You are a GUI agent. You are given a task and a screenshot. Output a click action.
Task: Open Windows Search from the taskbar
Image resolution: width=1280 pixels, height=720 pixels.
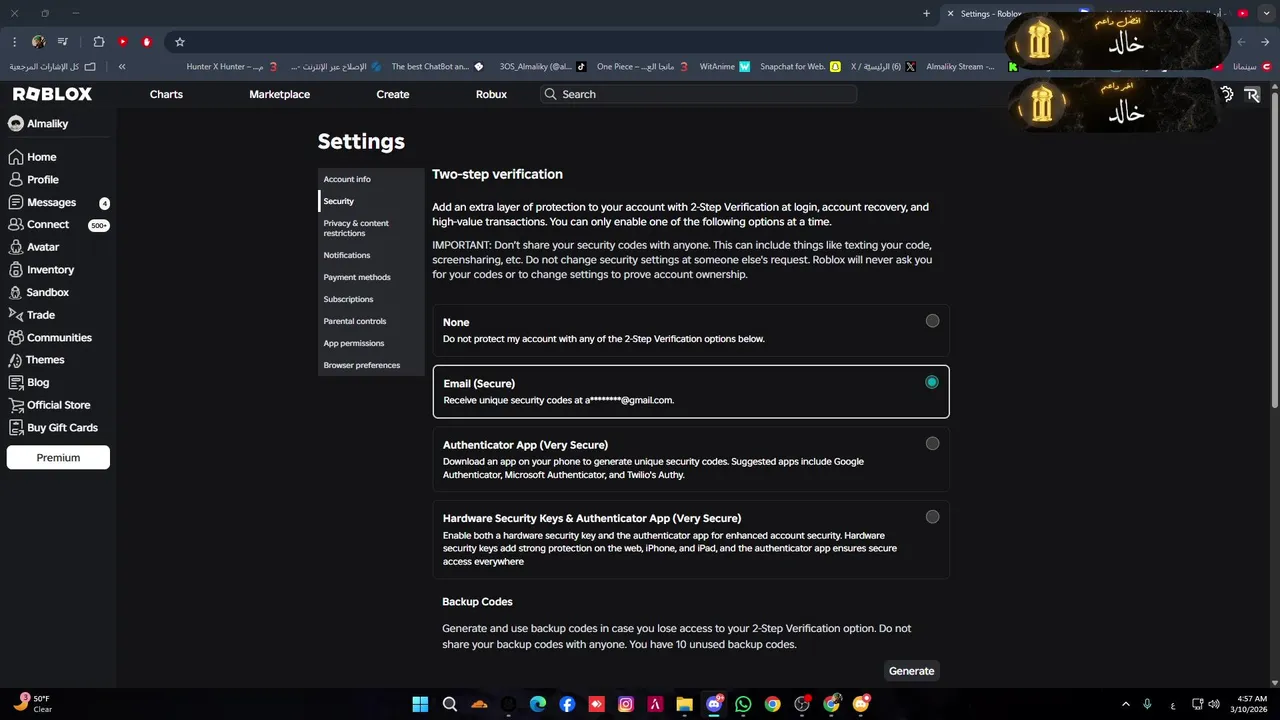(450, 704)
